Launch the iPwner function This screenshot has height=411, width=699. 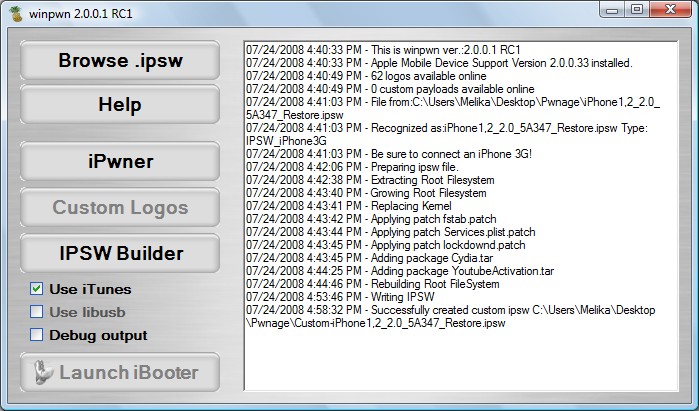[x=120, y=161]
